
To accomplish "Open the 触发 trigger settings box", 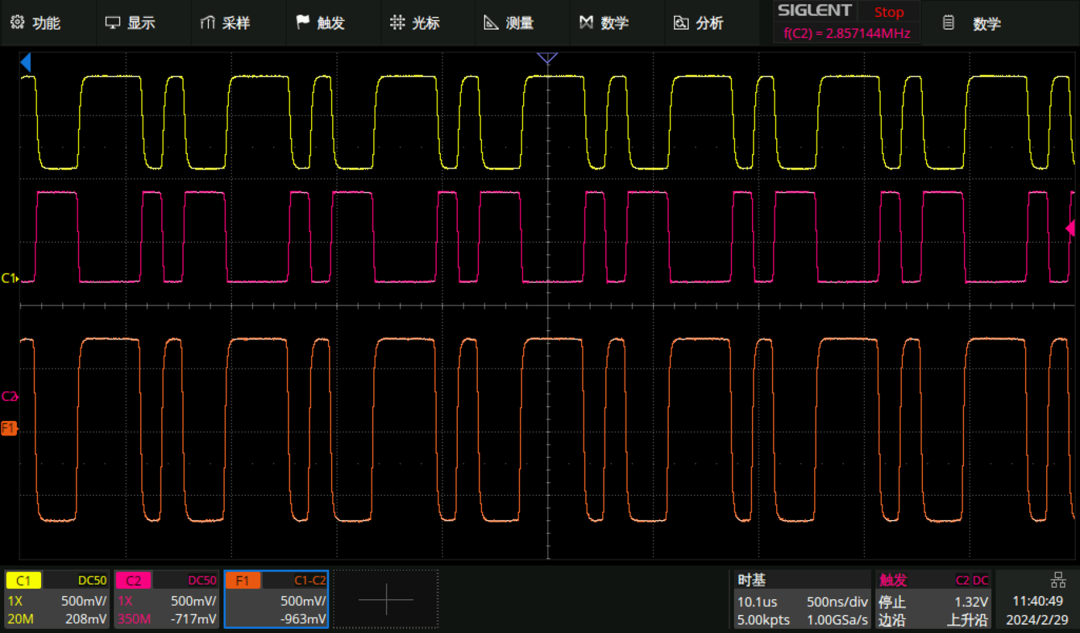I will pos(933,599).
